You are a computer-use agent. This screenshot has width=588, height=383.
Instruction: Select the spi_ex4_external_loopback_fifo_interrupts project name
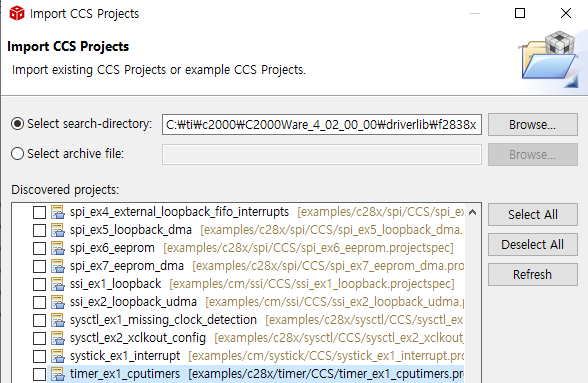(179, 212)
